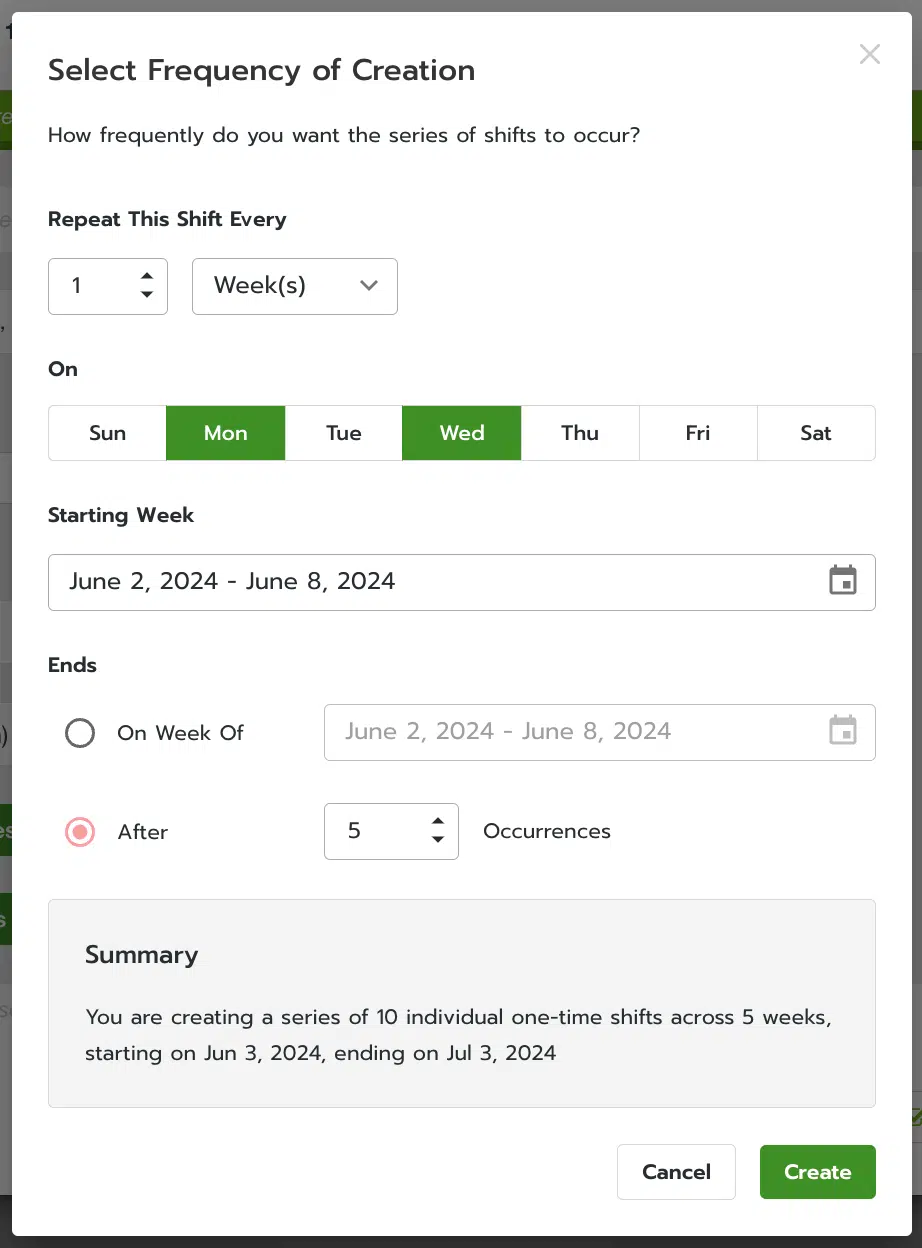Image resolution: width=922 pixels, height=1248 pixels.
Task: Open calendar icon for On Week Of
Action: point(843,731)
